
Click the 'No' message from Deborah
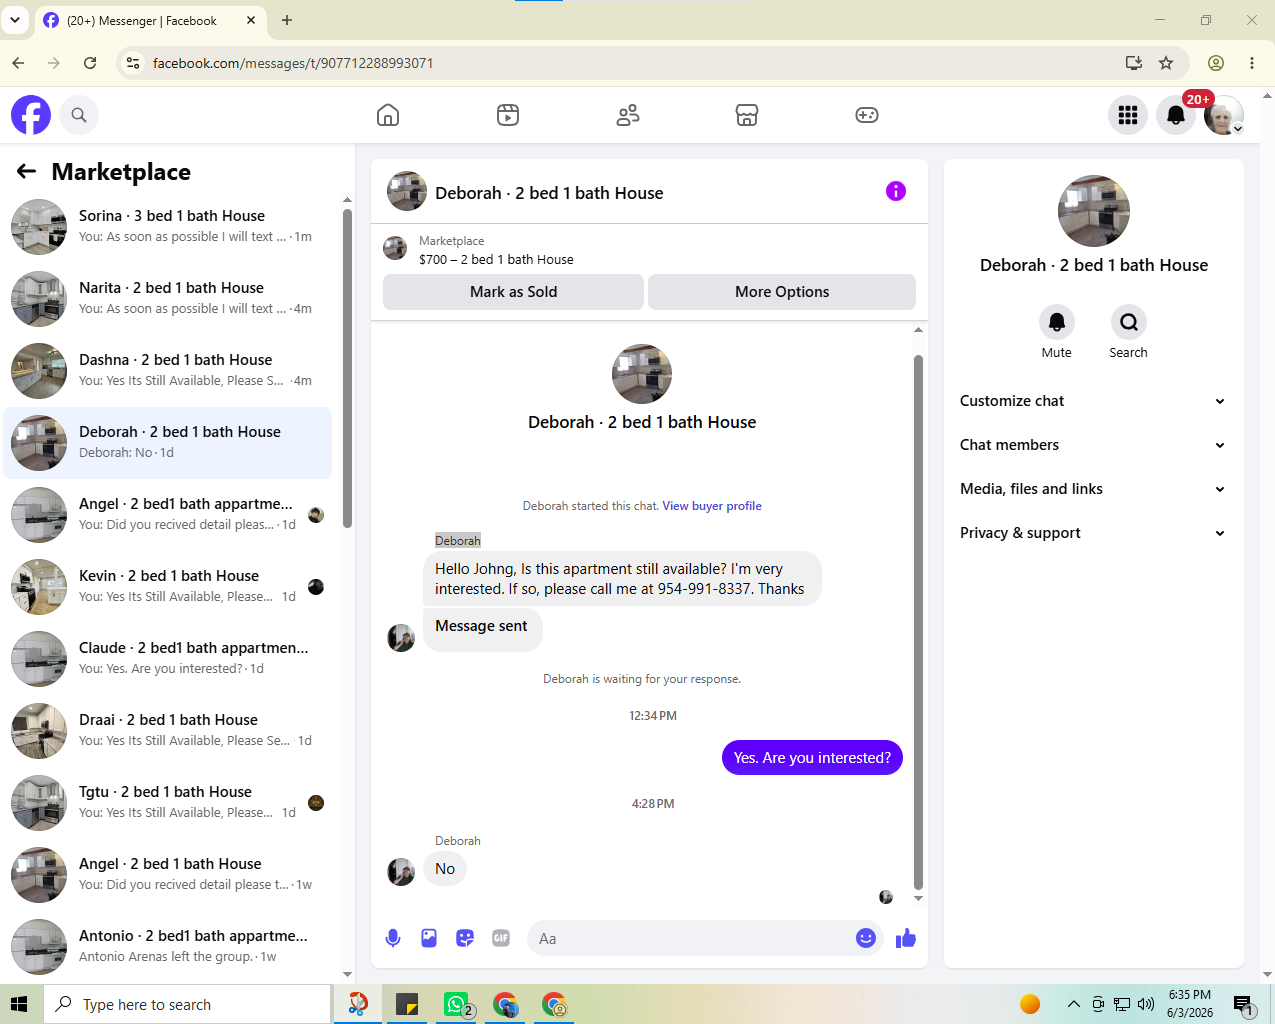[x=445, y=869]
